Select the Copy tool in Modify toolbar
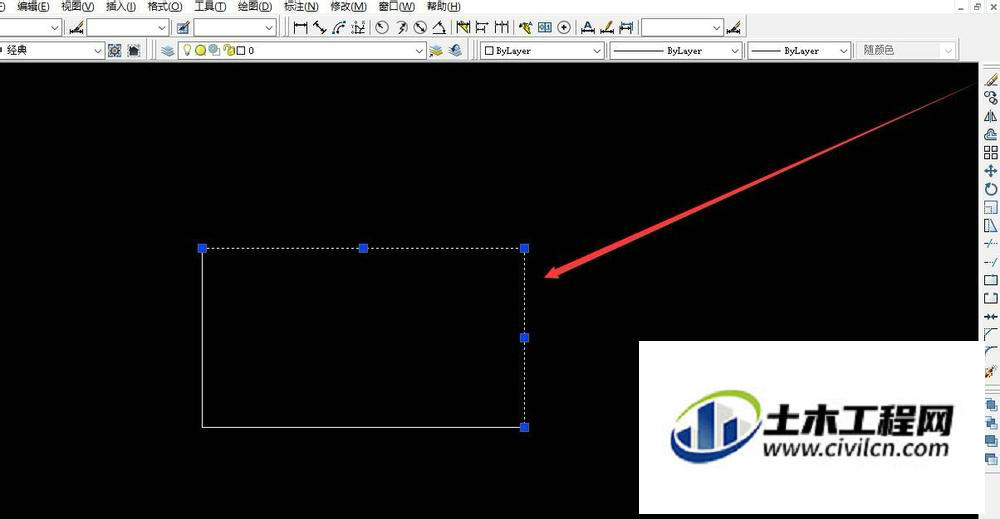This screenshot has height=519, width=1000. tap(990, 98)
